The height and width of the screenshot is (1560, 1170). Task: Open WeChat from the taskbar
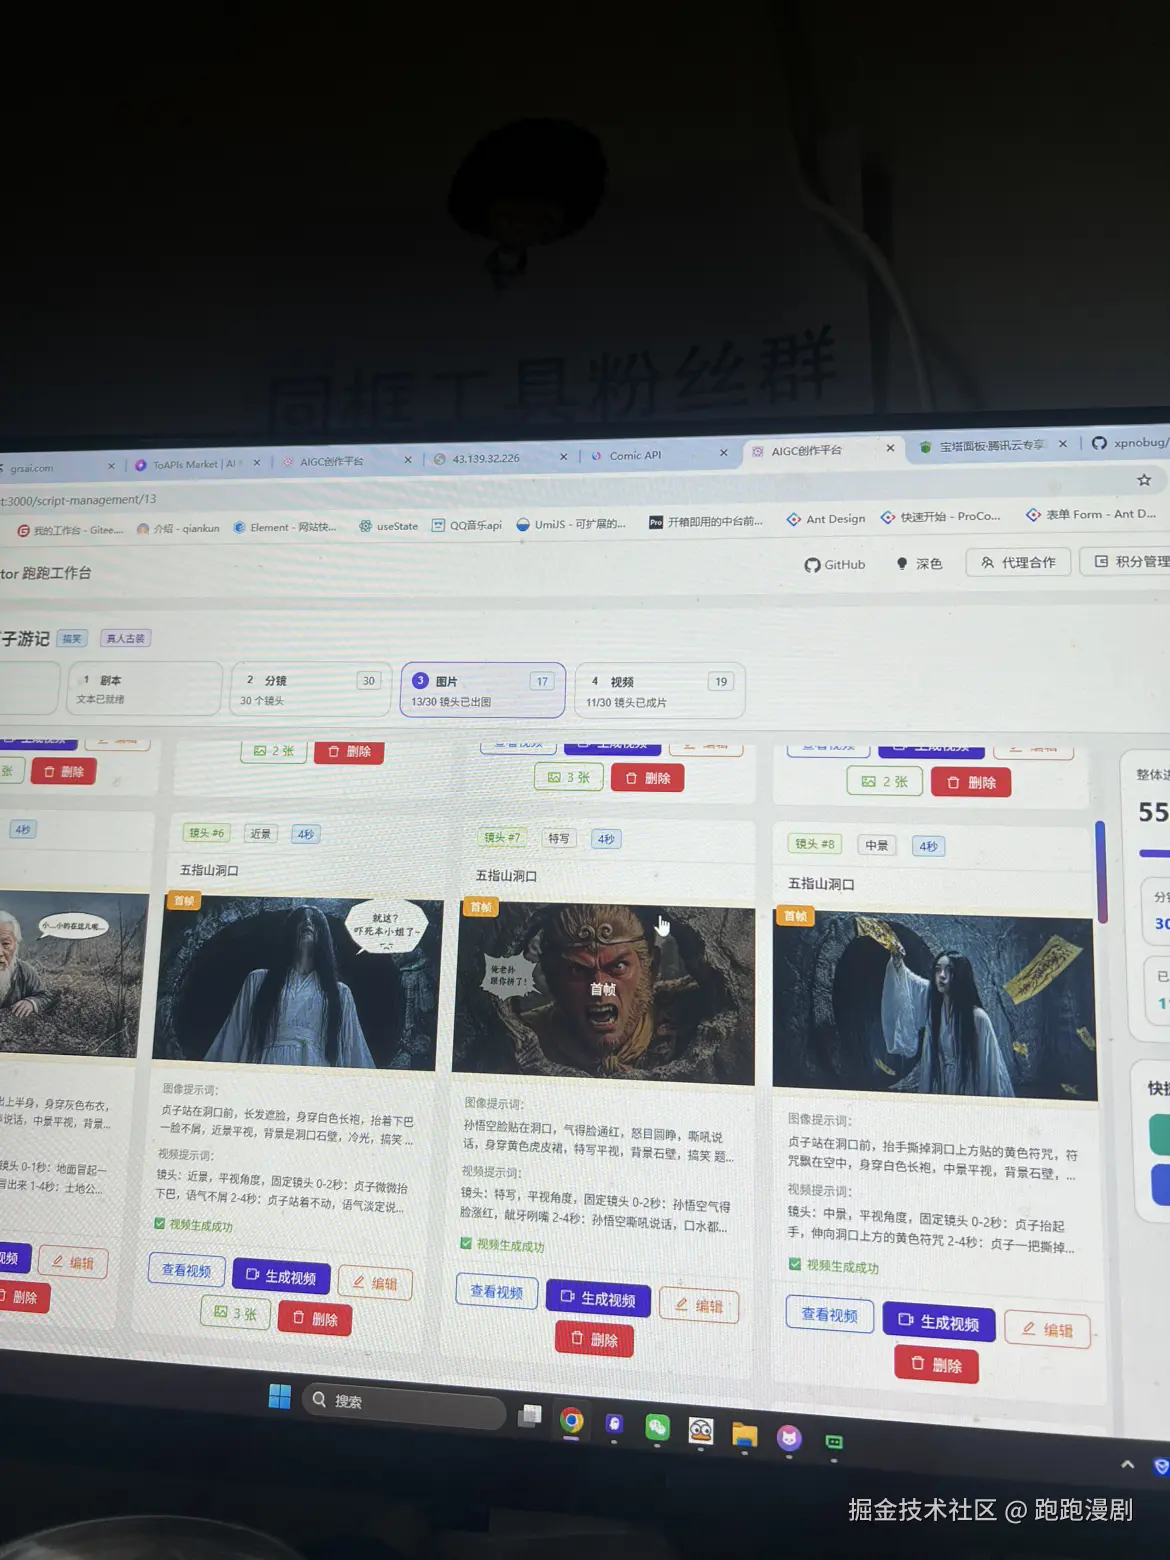[657, 1427]
